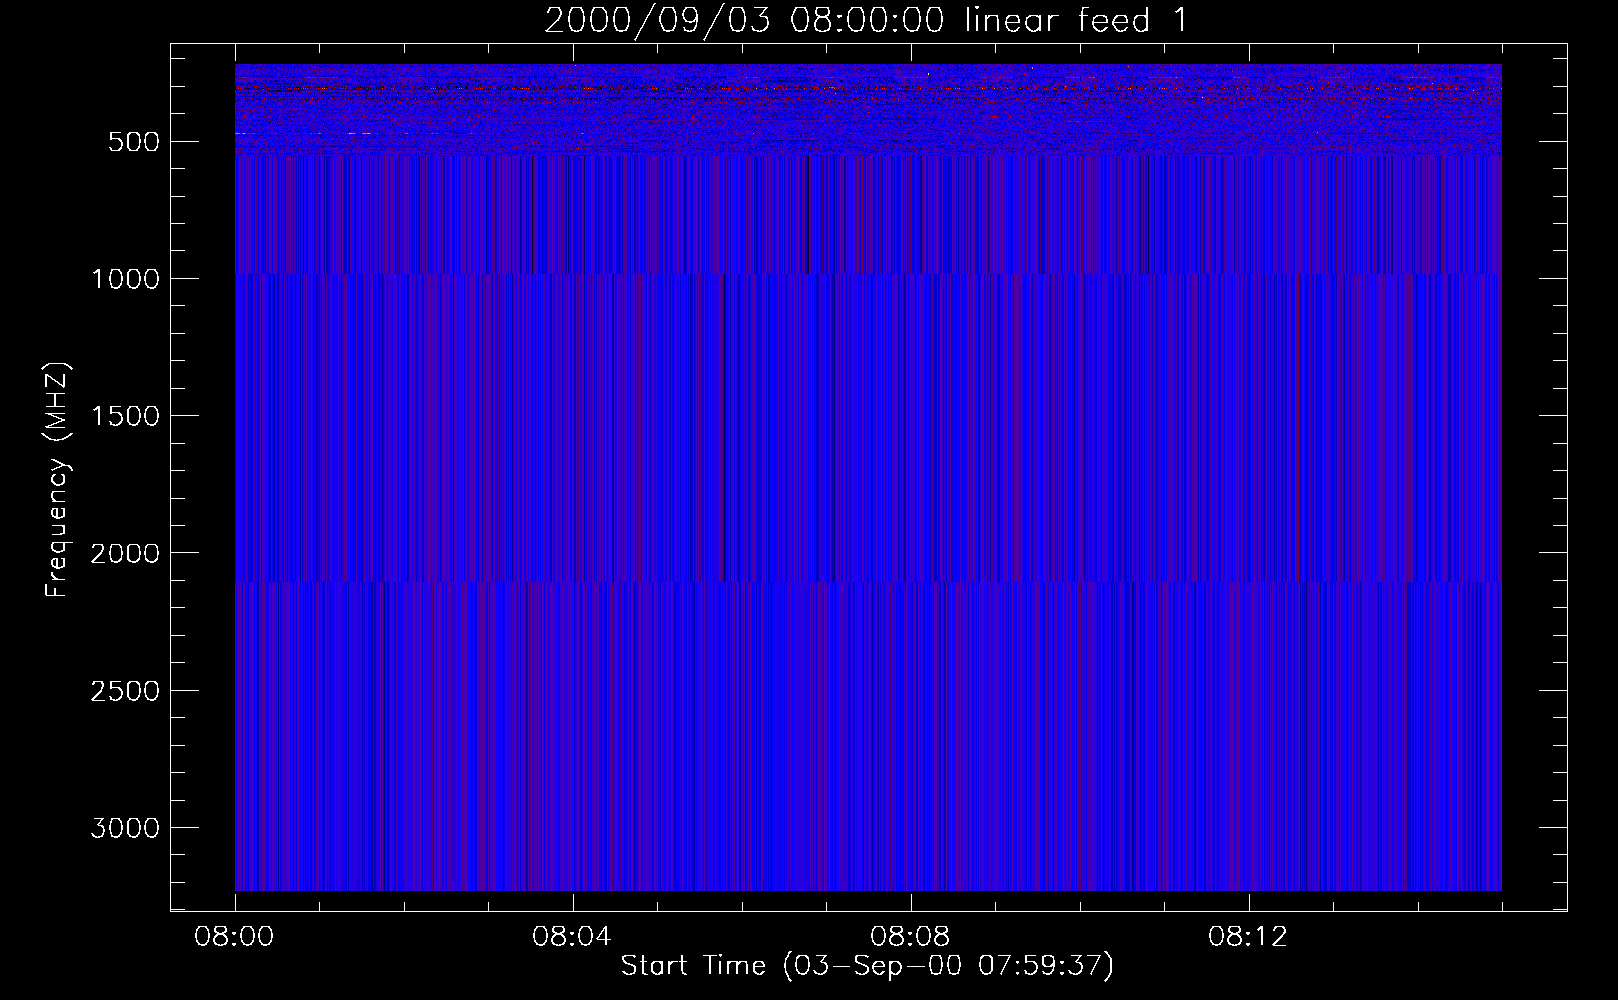1618x1000 pixels.
Task: Click the 2000 frequency tick label
Action: point(125,553)
